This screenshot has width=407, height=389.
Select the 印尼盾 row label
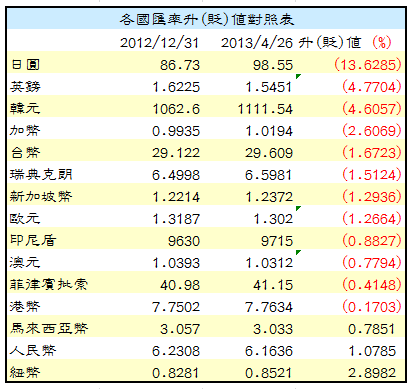coord(33,241)
